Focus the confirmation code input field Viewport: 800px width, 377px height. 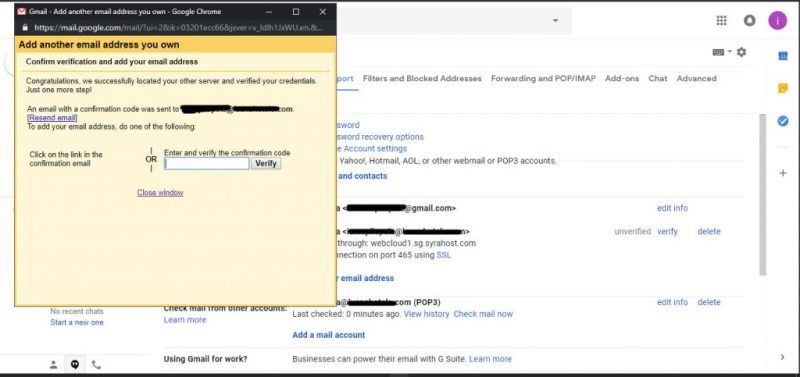coord(207,163)
